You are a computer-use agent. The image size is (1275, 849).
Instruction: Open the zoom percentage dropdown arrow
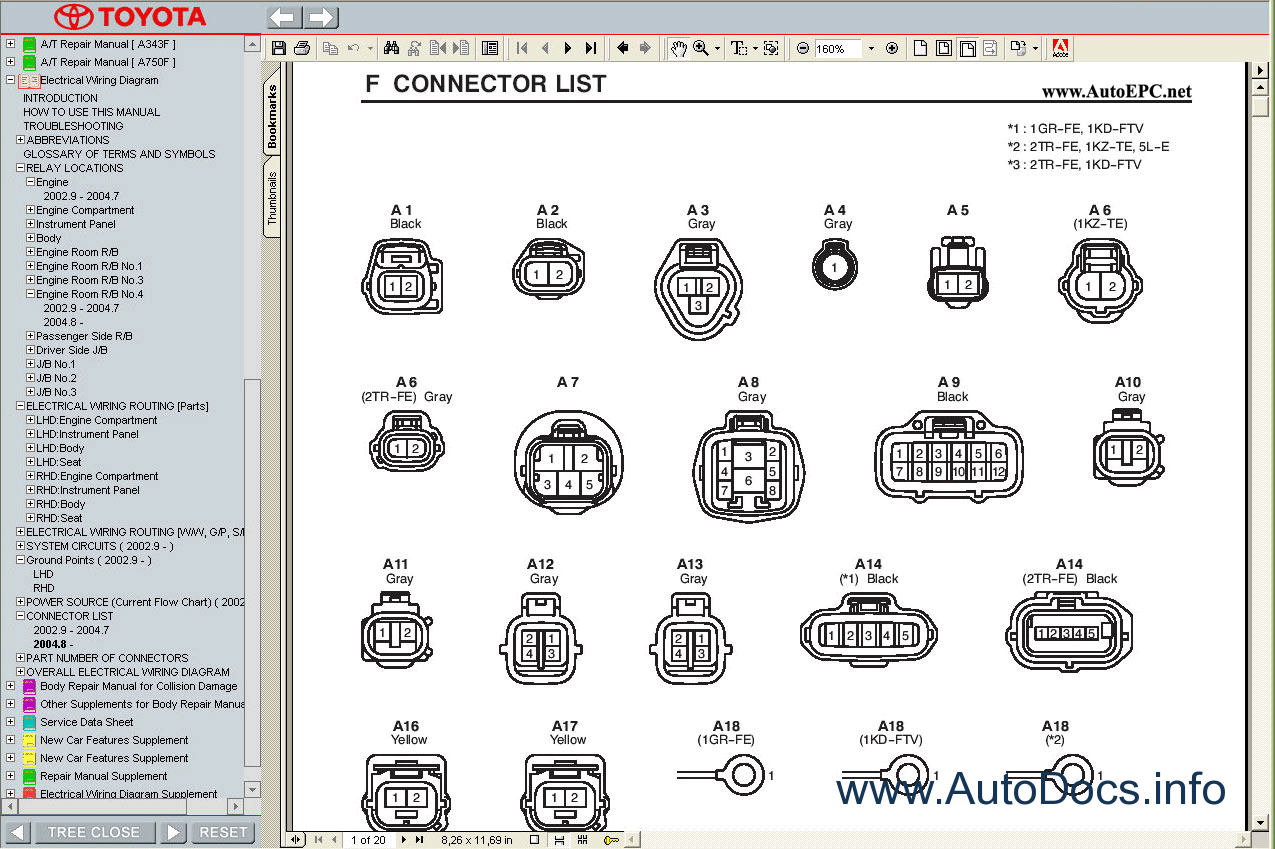point(871,48)
